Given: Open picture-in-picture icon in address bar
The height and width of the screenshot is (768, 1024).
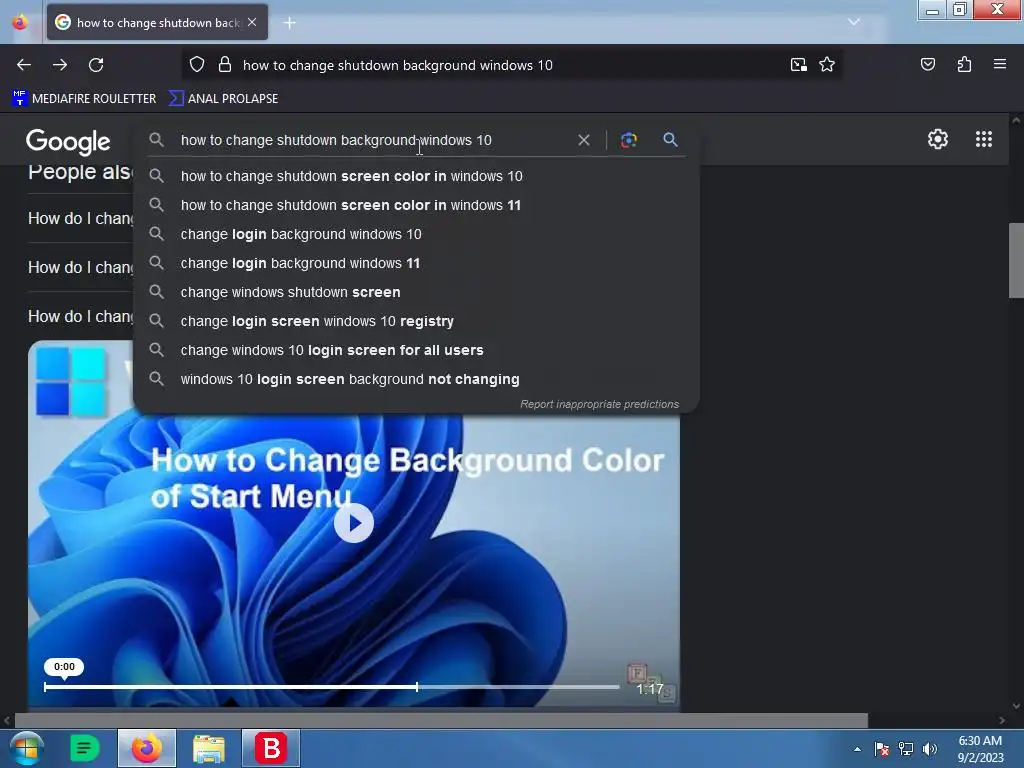Looking at the screenshot, I should [x=798, y=65].
